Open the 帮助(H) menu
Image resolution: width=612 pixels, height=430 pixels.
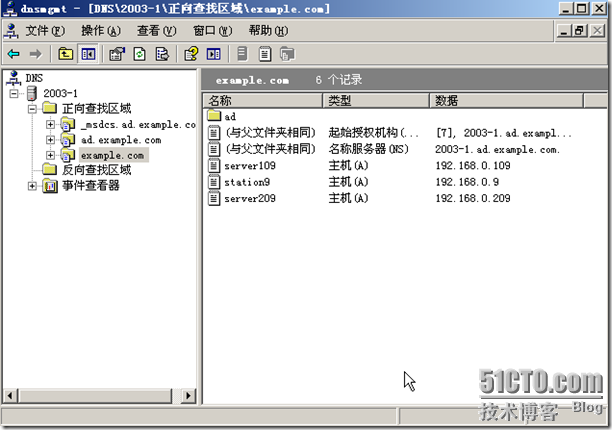point(269,31)
